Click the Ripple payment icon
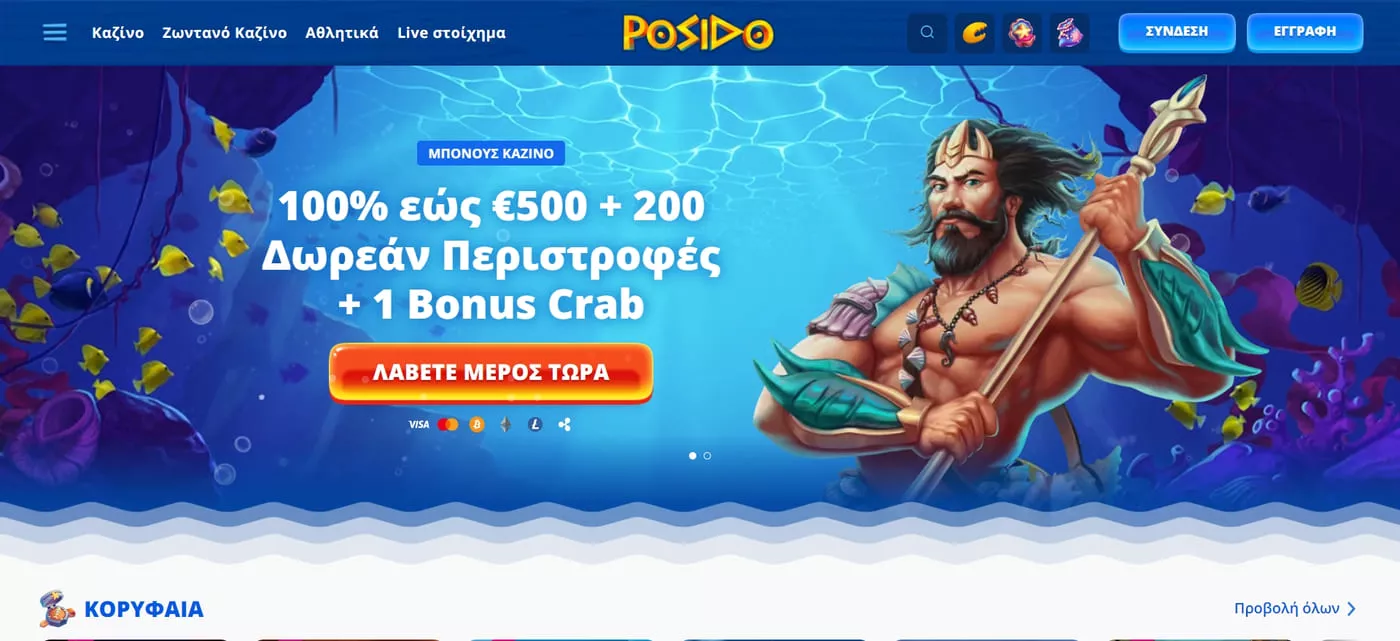 tap(564, 425)
